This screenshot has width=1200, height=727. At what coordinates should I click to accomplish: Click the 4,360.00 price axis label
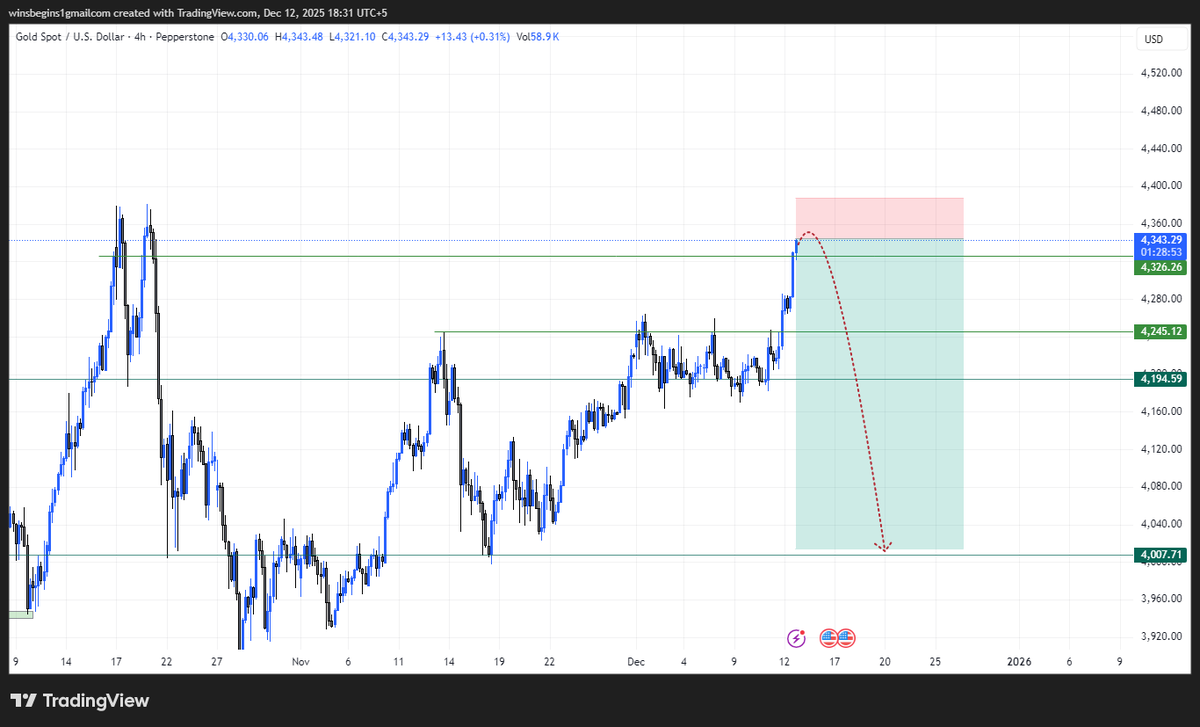click(x=1161, y=223)
